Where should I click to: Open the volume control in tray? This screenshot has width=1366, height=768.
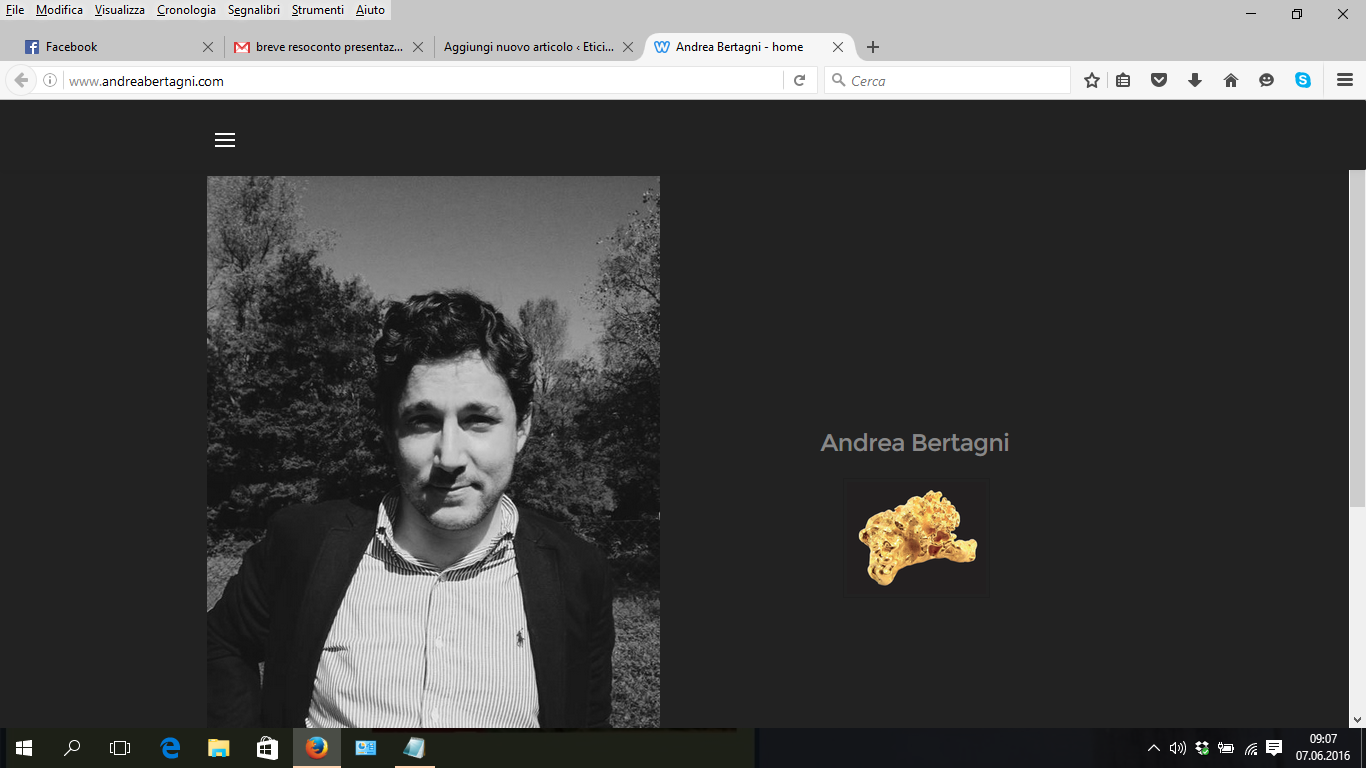[x=1178, y=748]
